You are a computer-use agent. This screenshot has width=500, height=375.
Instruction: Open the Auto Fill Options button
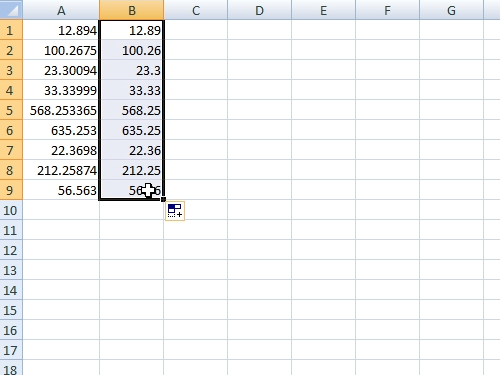point(175,211)
